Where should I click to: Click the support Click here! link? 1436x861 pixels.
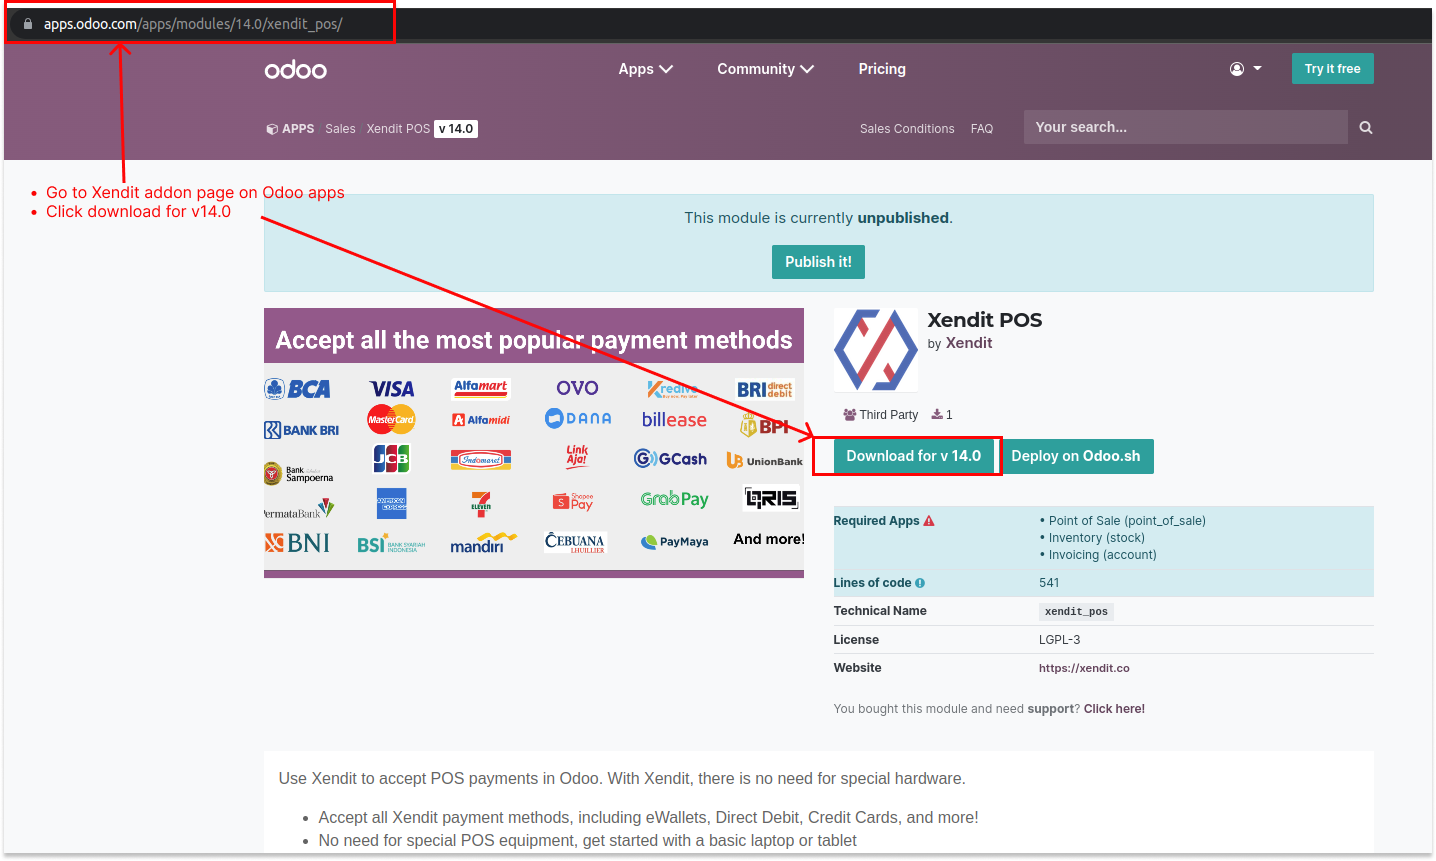point(1114,709)
